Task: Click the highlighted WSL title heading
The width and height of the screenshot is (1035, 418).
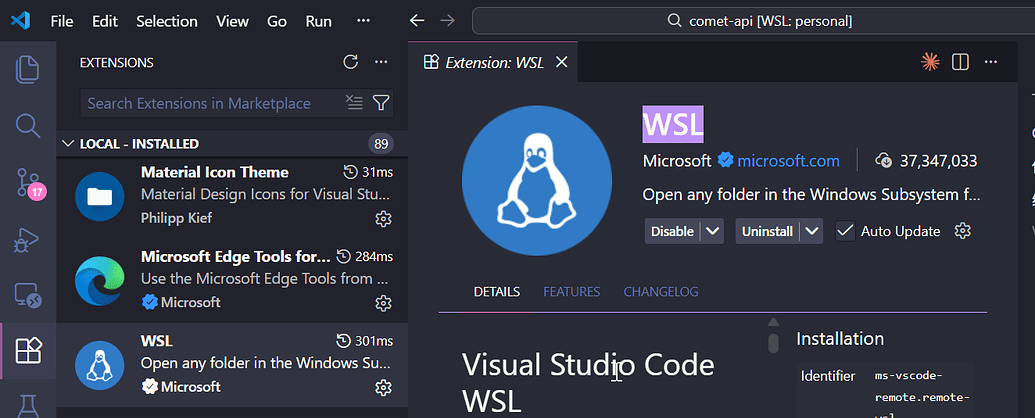Action: (673, 124)
